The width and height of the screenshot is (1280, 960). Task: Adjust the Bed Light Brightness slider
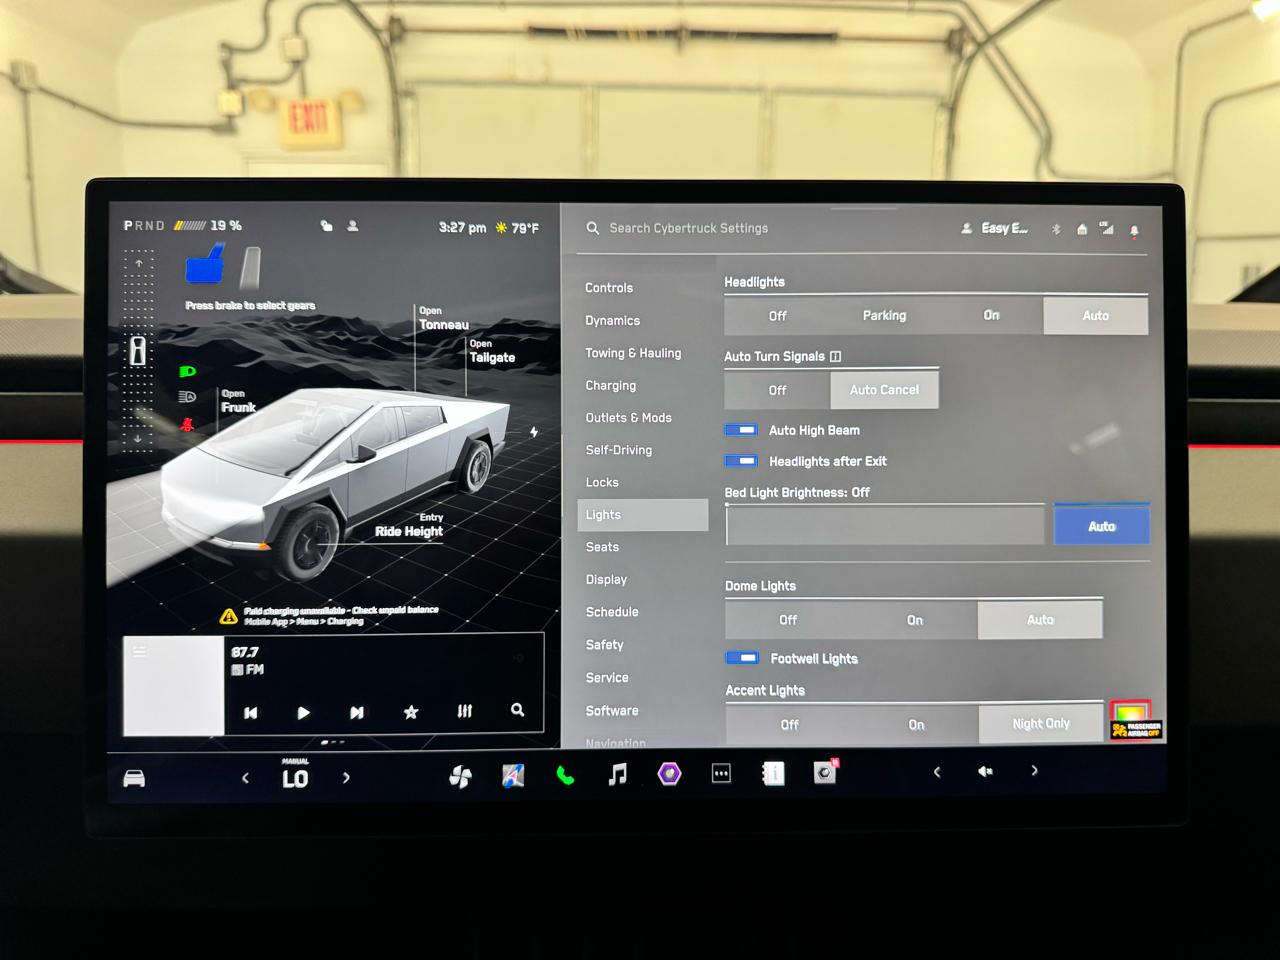pos(885,526)
